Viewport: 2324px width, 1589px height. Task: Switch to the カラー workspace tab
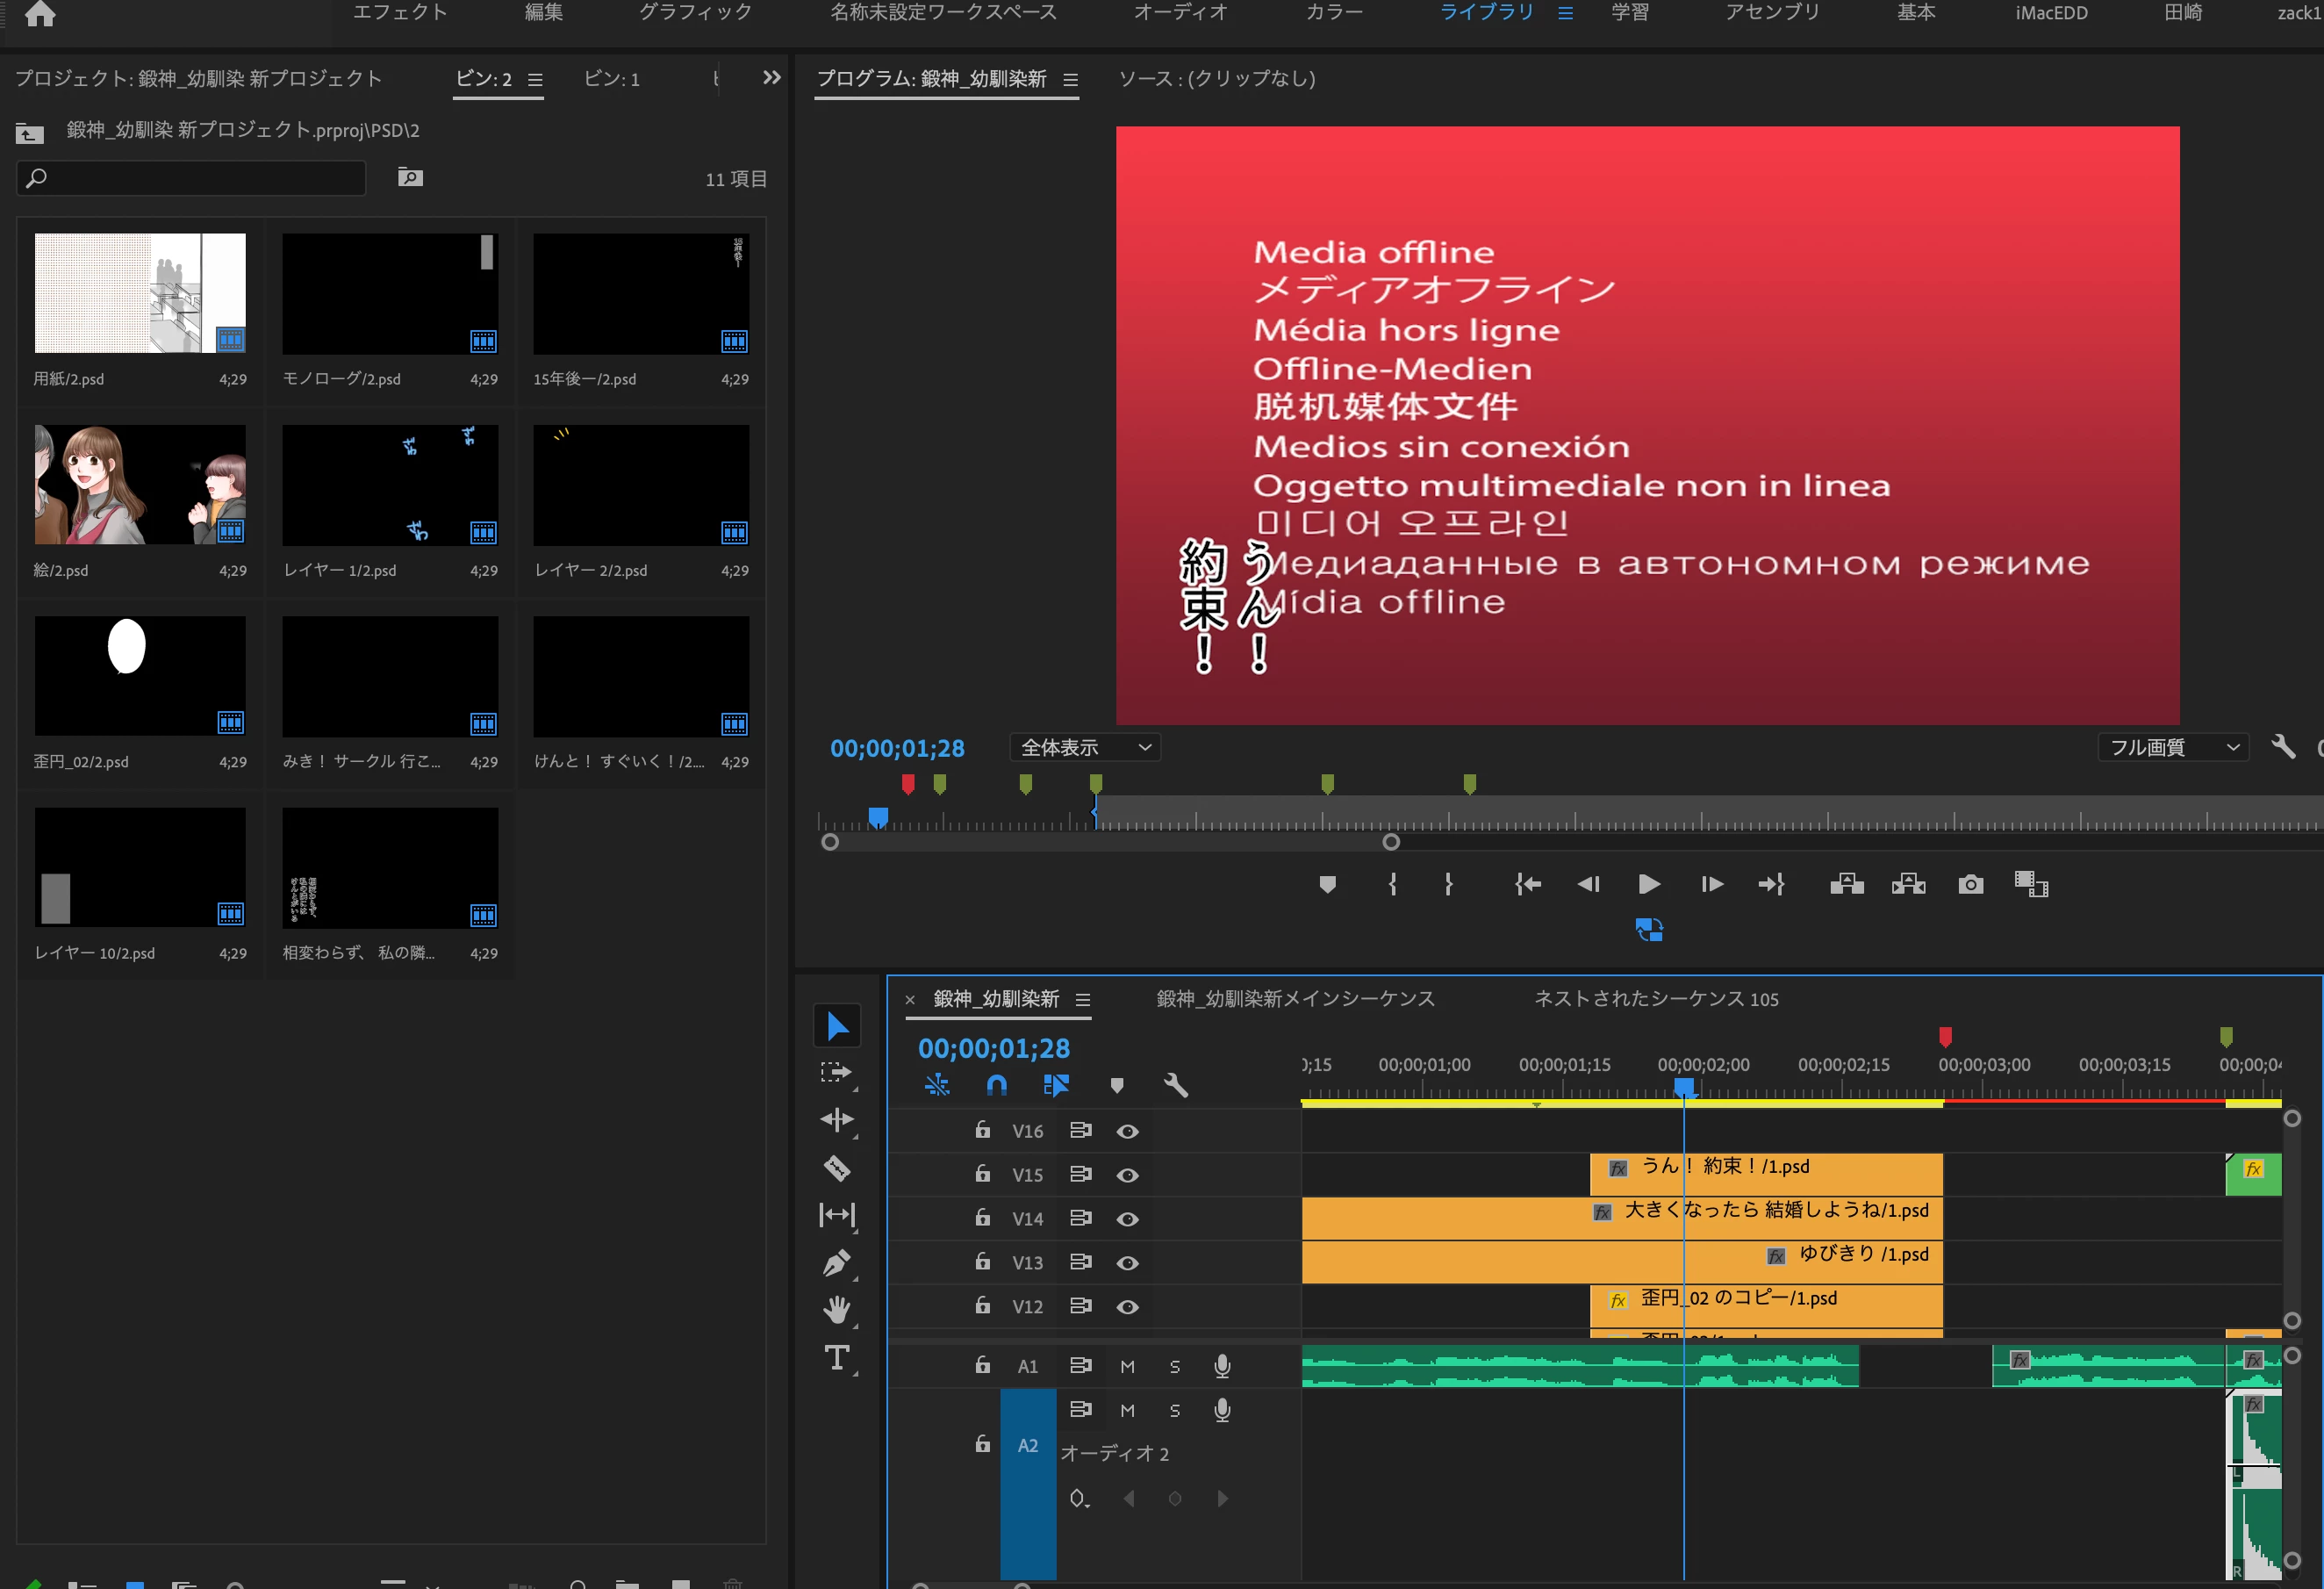pyautogui.click(x=1334, y=13)
